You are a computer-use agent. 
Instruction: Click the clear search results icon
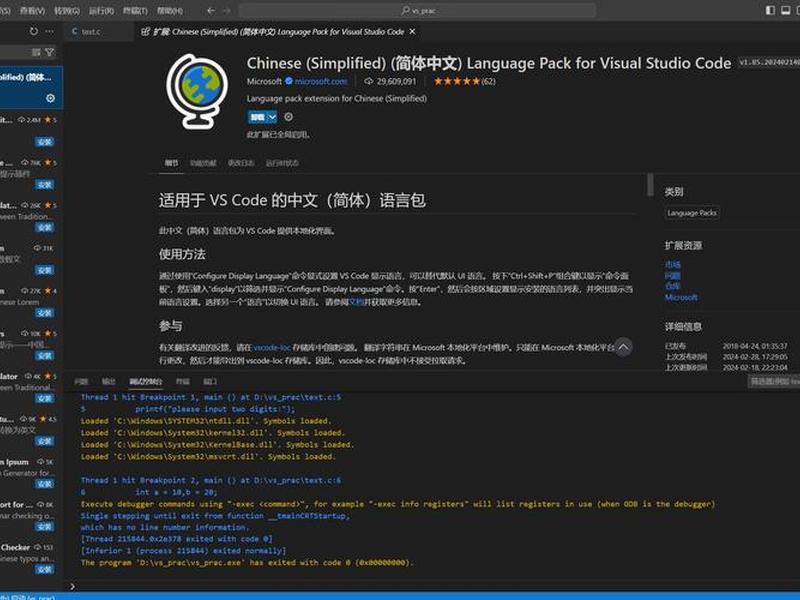[36, 52]
